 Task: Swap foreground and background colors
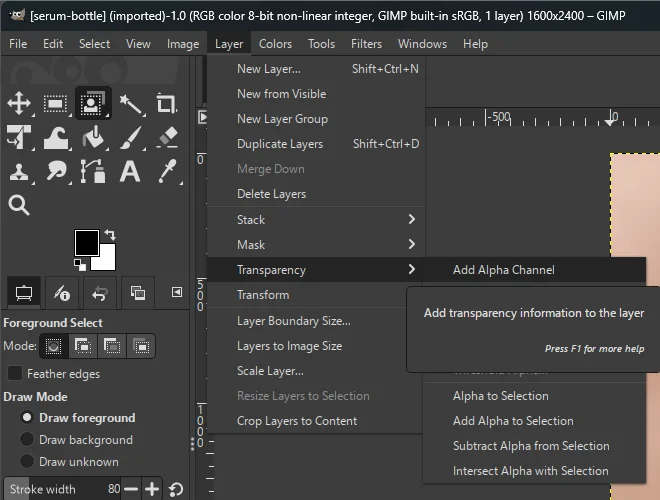[110, 234]
